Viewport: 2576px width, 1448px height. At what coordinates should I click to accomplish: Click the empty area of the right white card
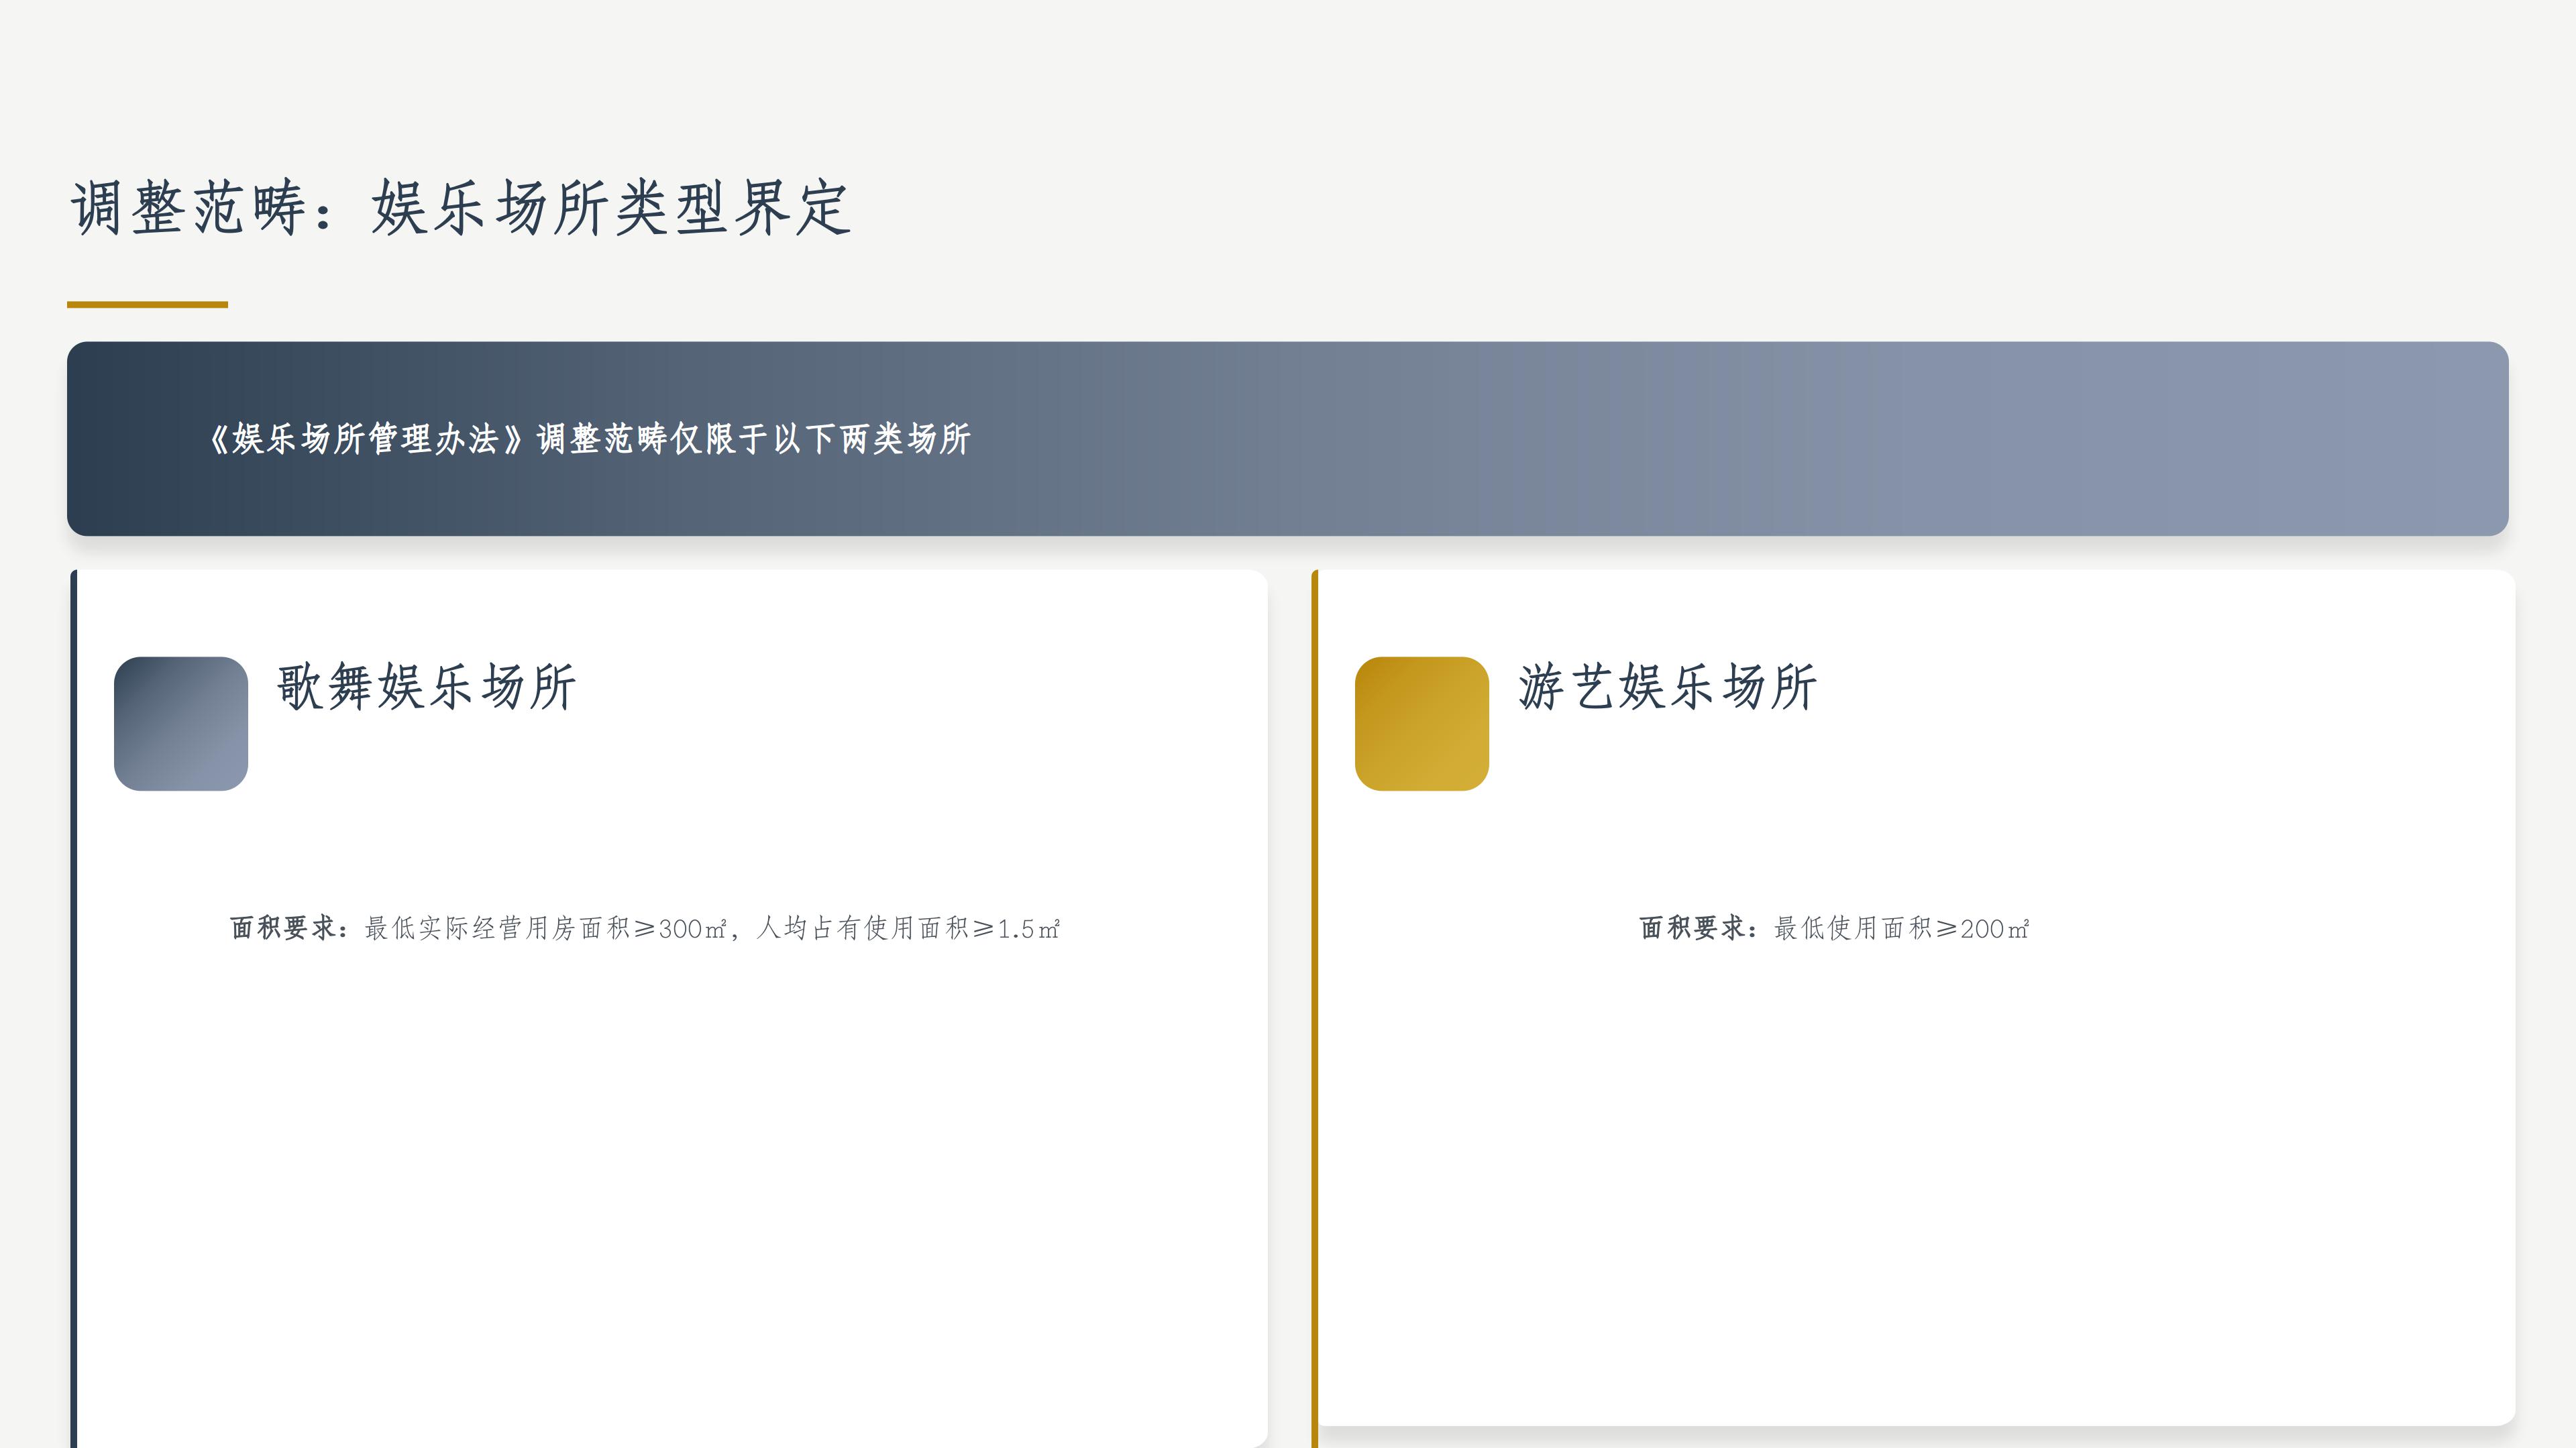1900,1200
